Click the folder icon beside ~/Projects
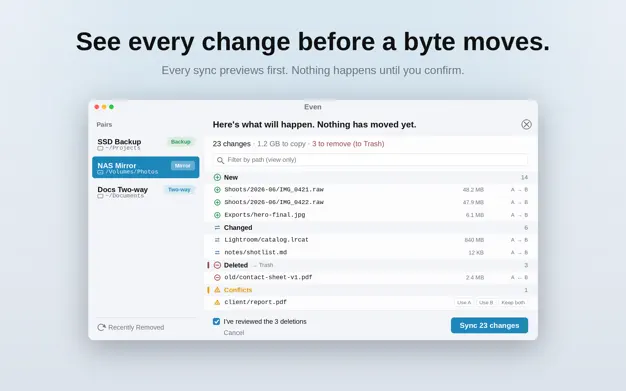The image size is (626, 391). tap(100, 148)
